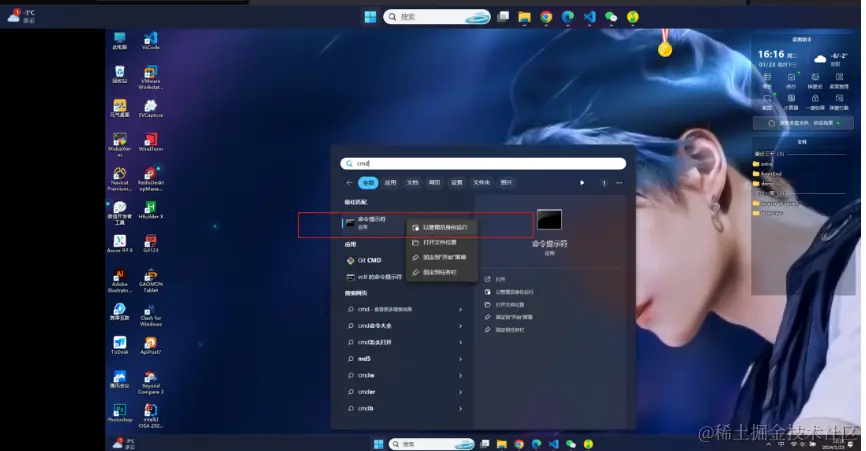Launch HBuilder X from the desktop
Screen dimensions: 866x451
point(151,210)
